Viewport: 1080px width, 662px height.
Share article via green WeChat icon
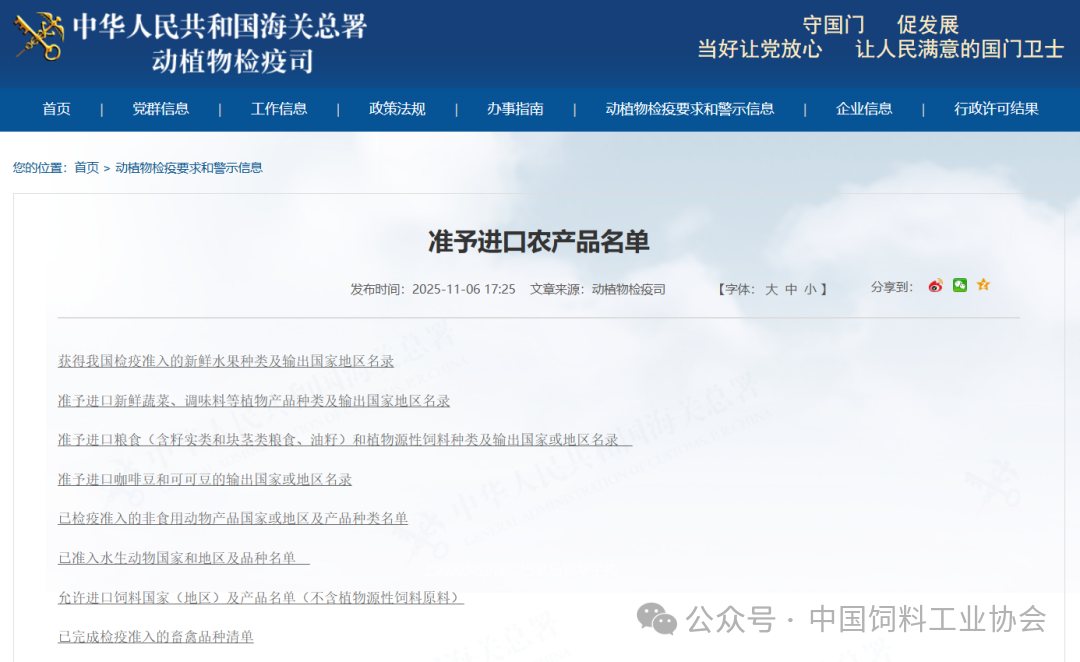click(x=960, y=286)
